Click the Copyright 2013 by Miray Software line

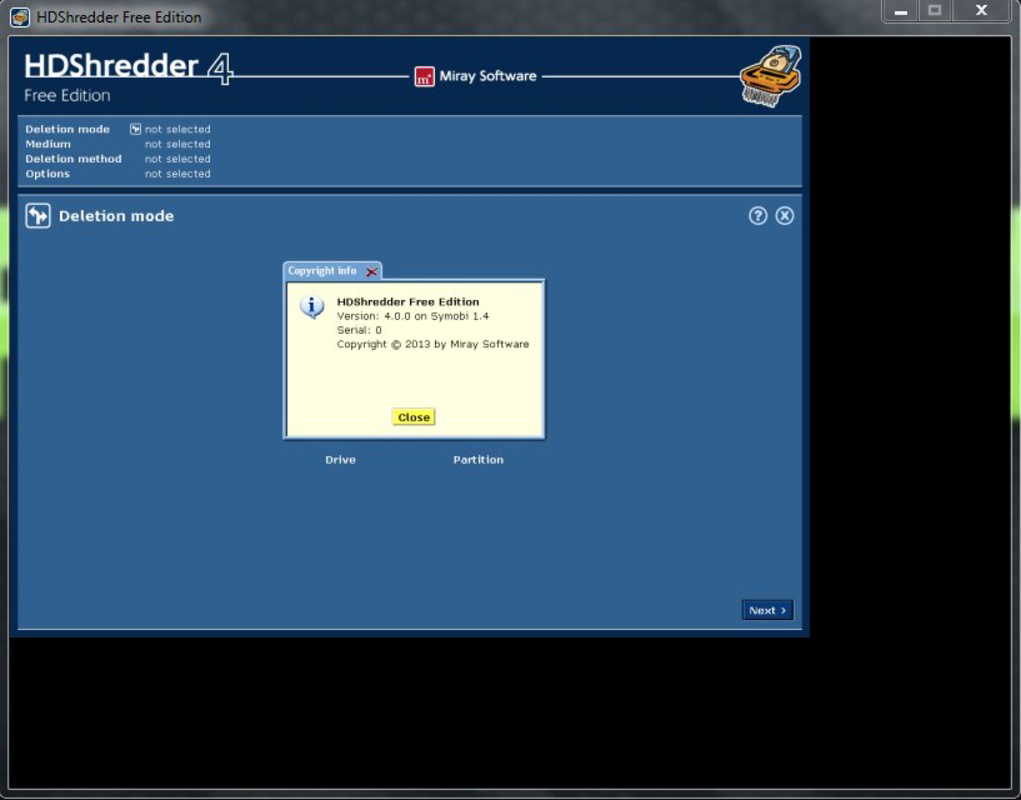pyautogui.click(x=433, y=344)
